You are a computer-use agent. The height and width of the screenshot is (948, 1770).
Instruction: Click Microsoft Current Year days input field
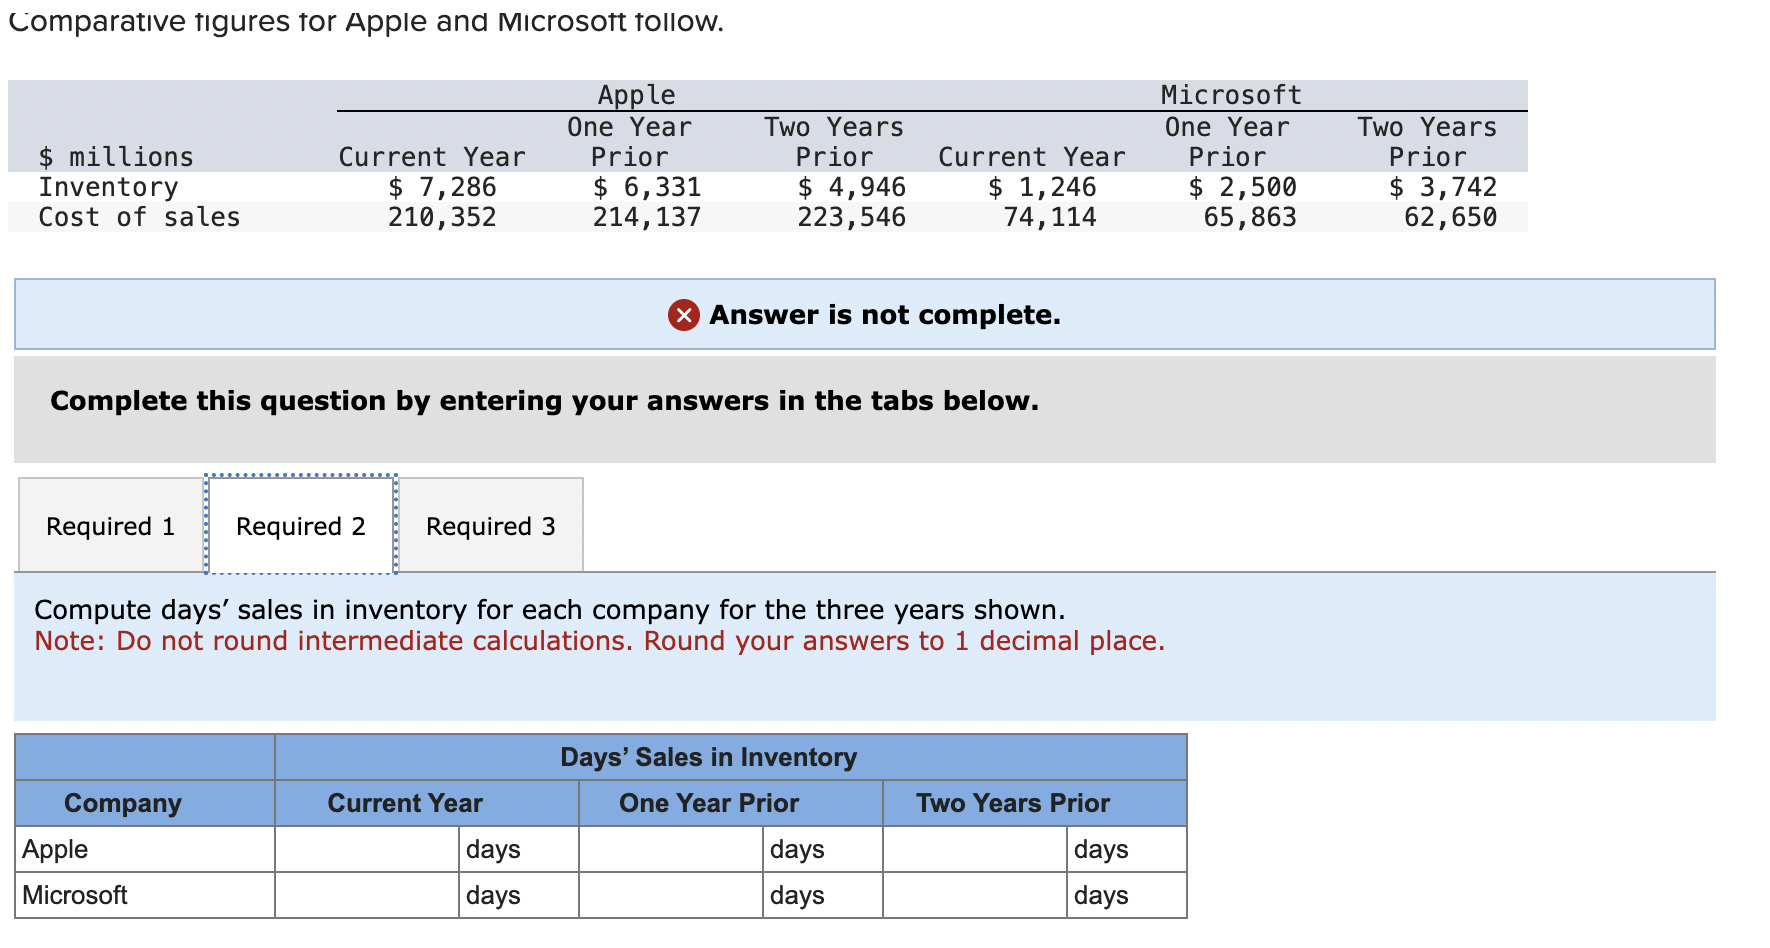(x=367, y=895)
